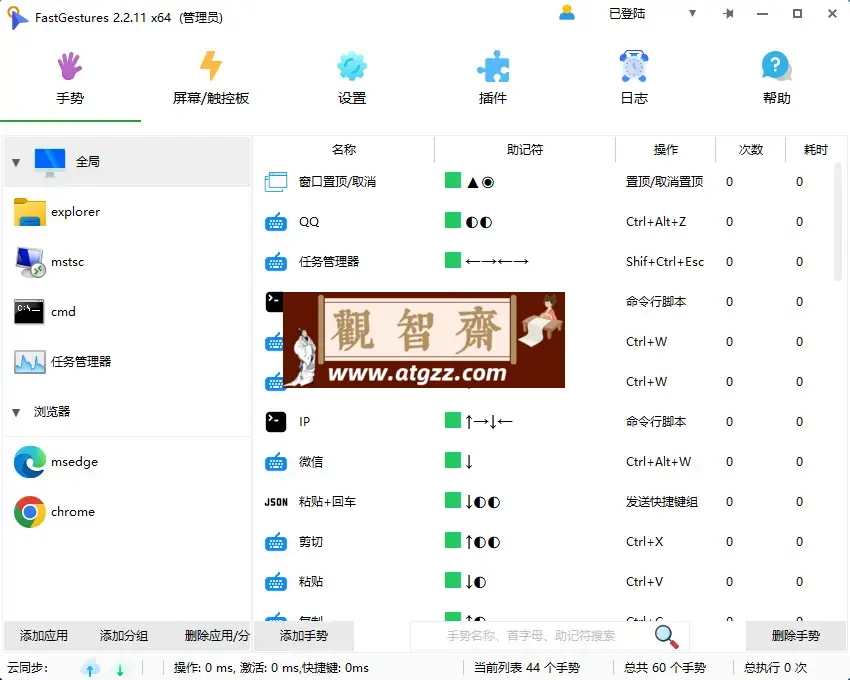Sort by the 操作 column header
This screenshot has width=850, height=680.
coord(666,150)
